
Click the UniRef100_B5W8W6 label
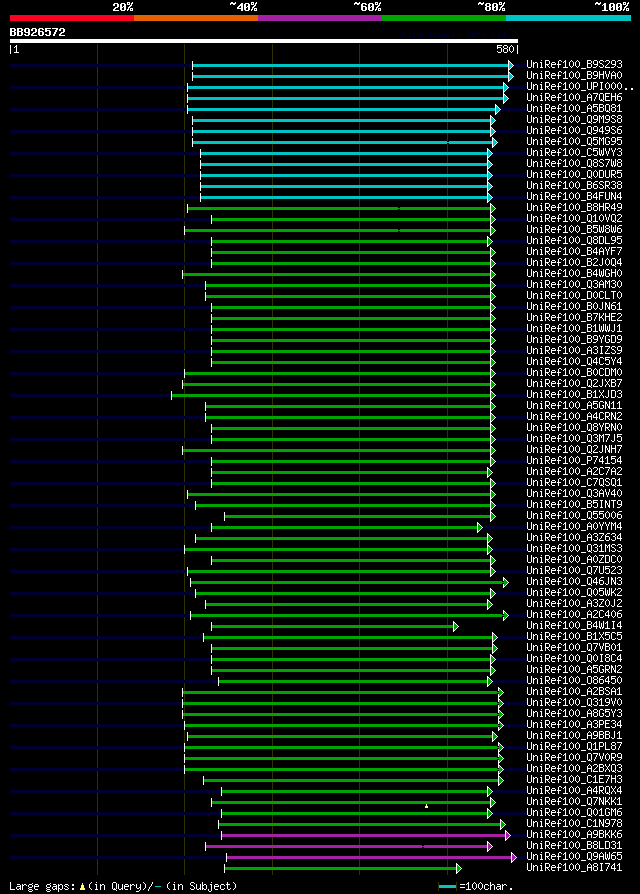(574, 230)
